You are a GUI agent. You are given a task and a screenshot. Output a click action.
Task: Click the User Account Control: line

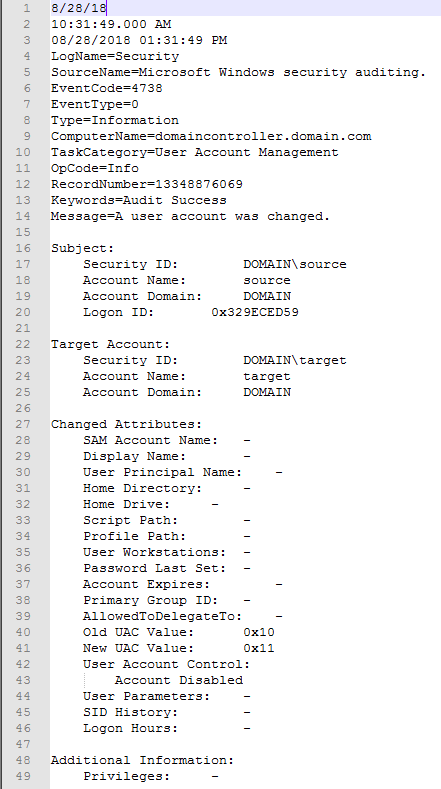tap(167, 664)
